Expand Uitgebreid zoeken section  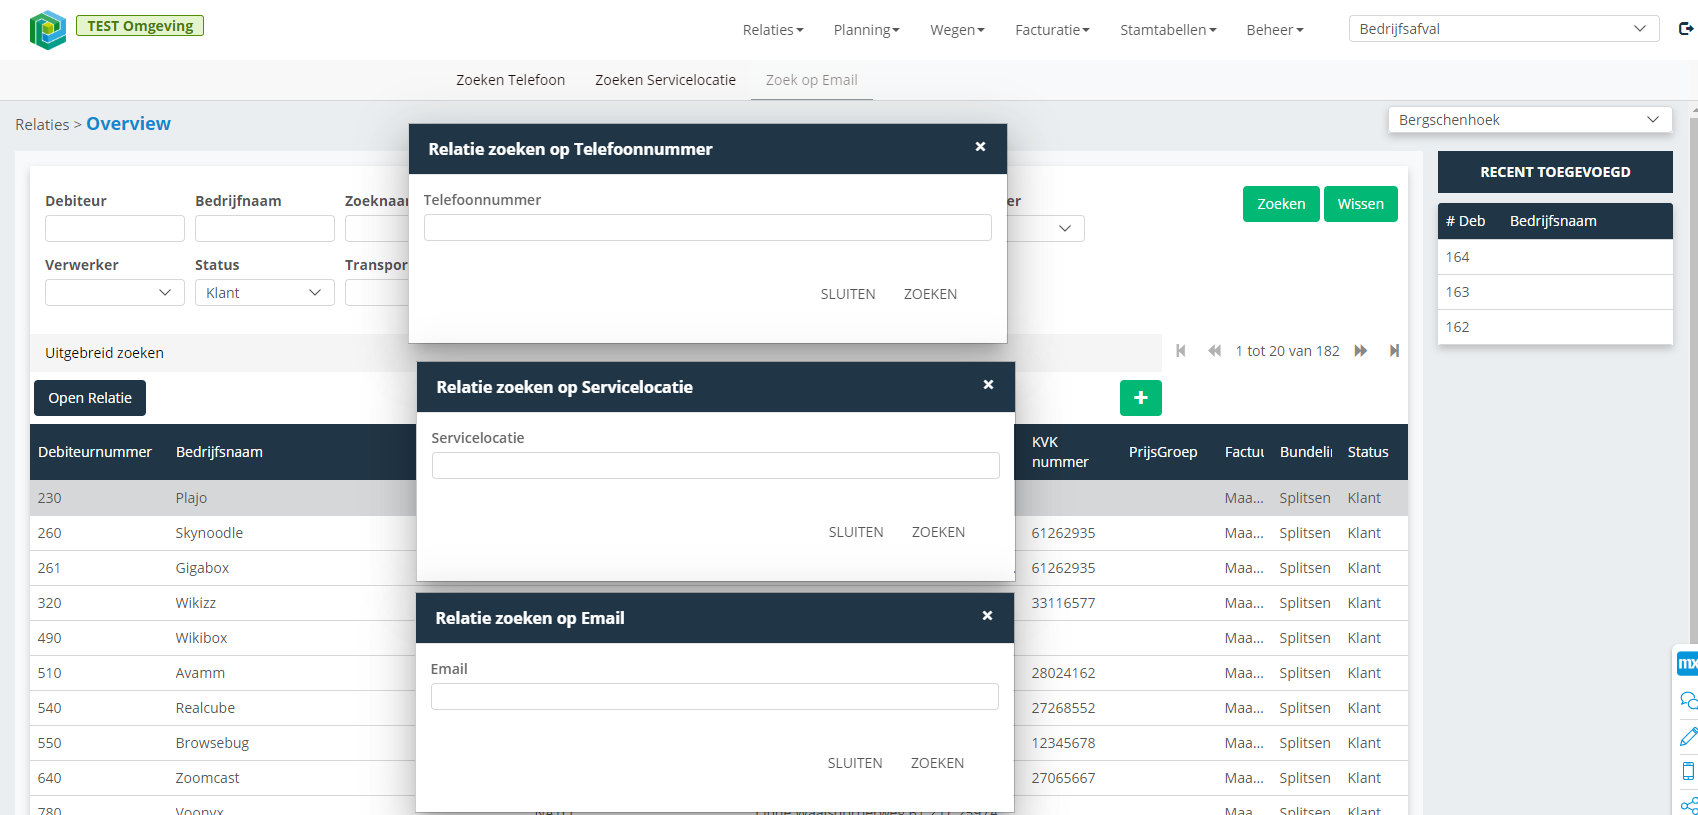(x=104, y=353)
